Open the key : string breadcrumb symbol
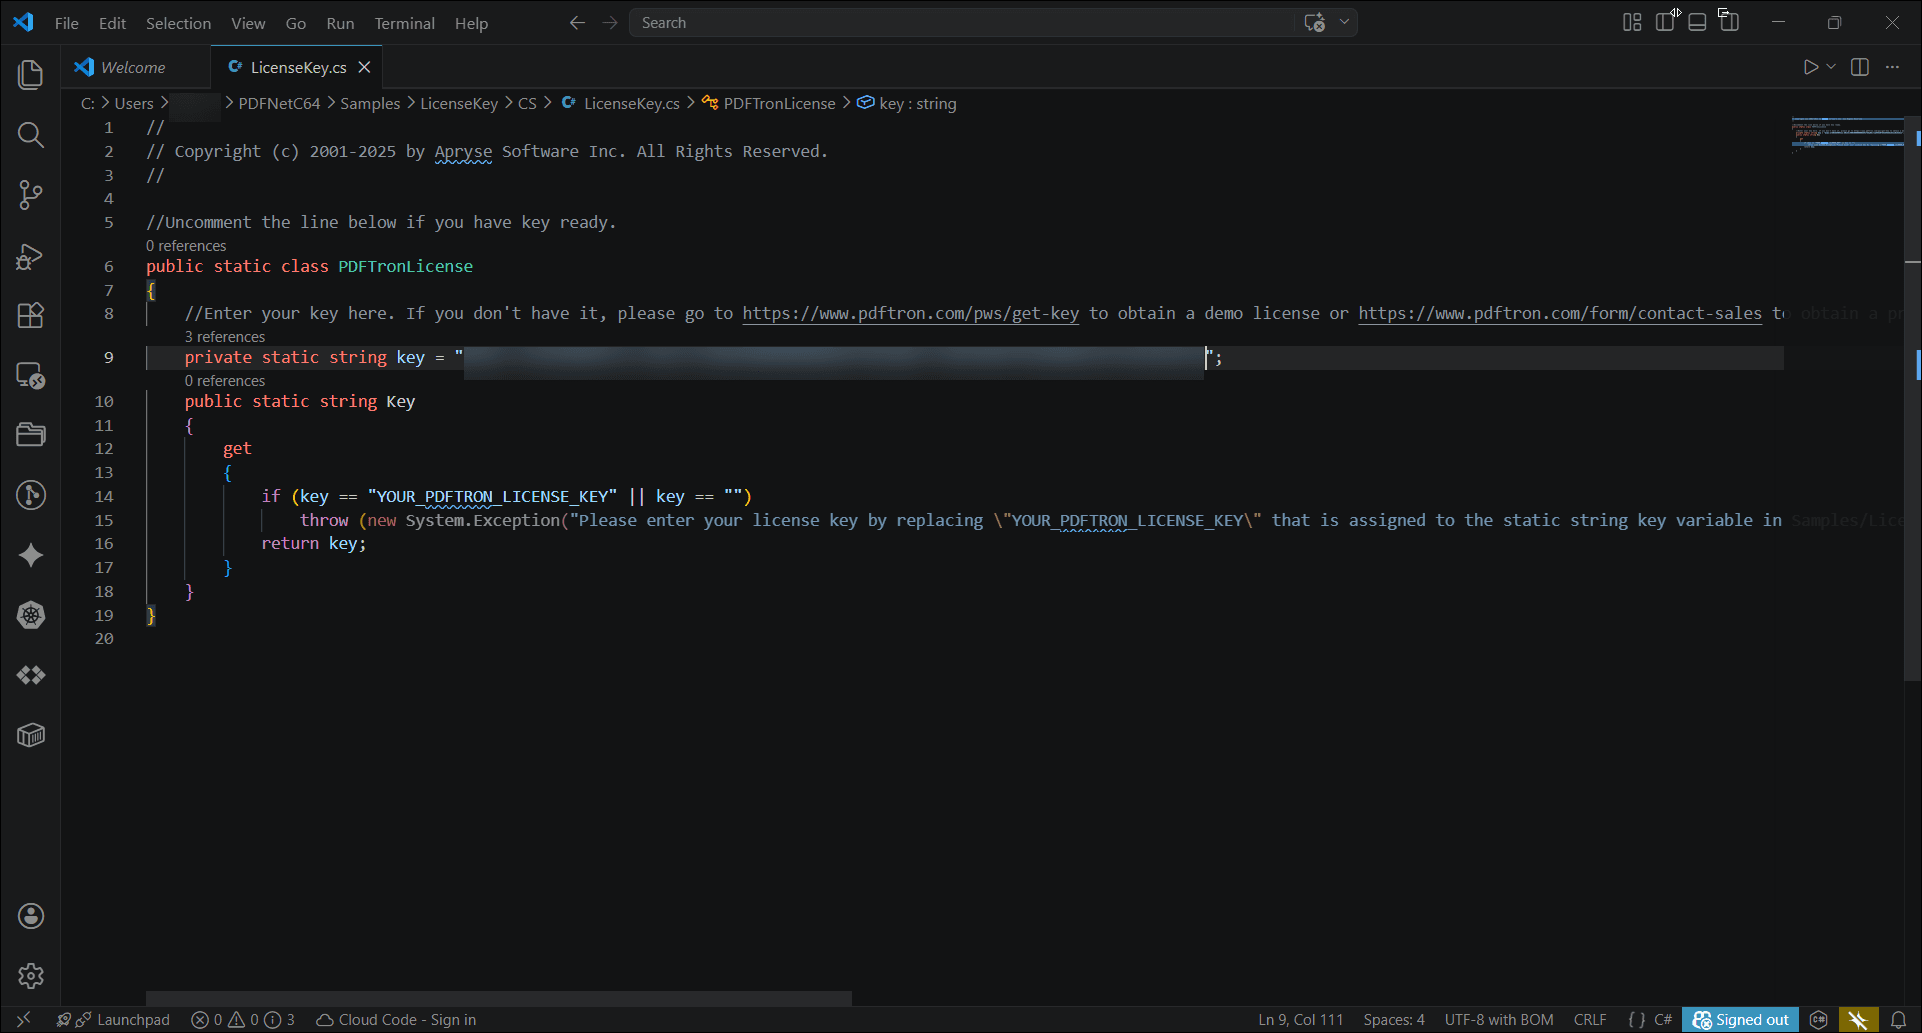The image size is (1922, 1033). click(907, 104)
